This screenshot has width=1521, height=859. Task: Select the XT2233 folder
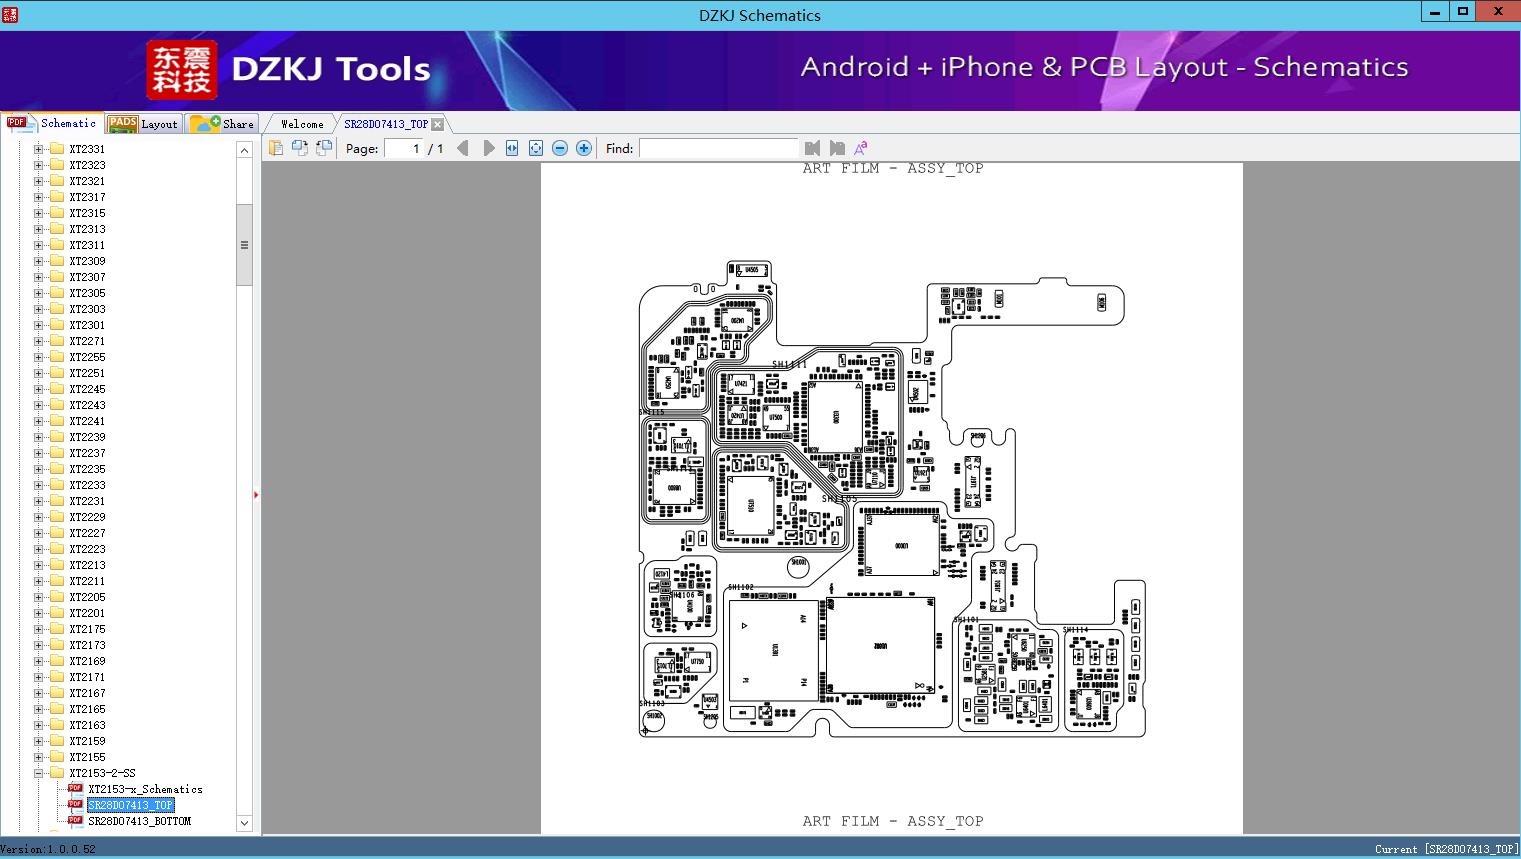click(87, 485)
